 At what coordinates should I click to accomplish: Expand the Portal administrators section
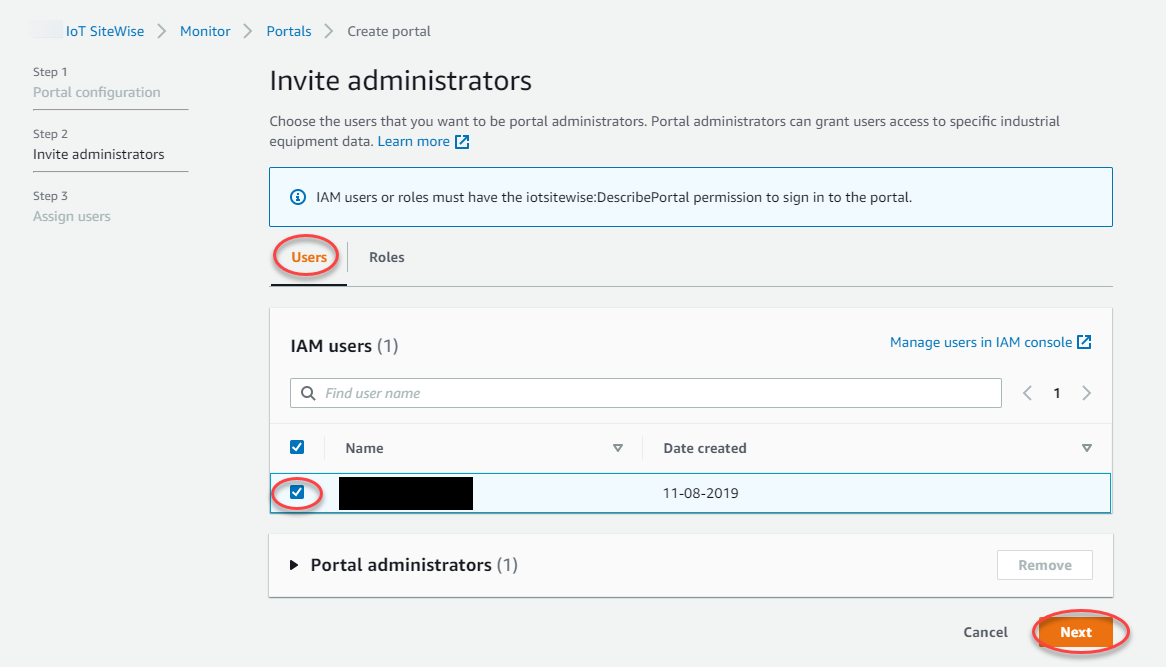[x=294, y=565]
